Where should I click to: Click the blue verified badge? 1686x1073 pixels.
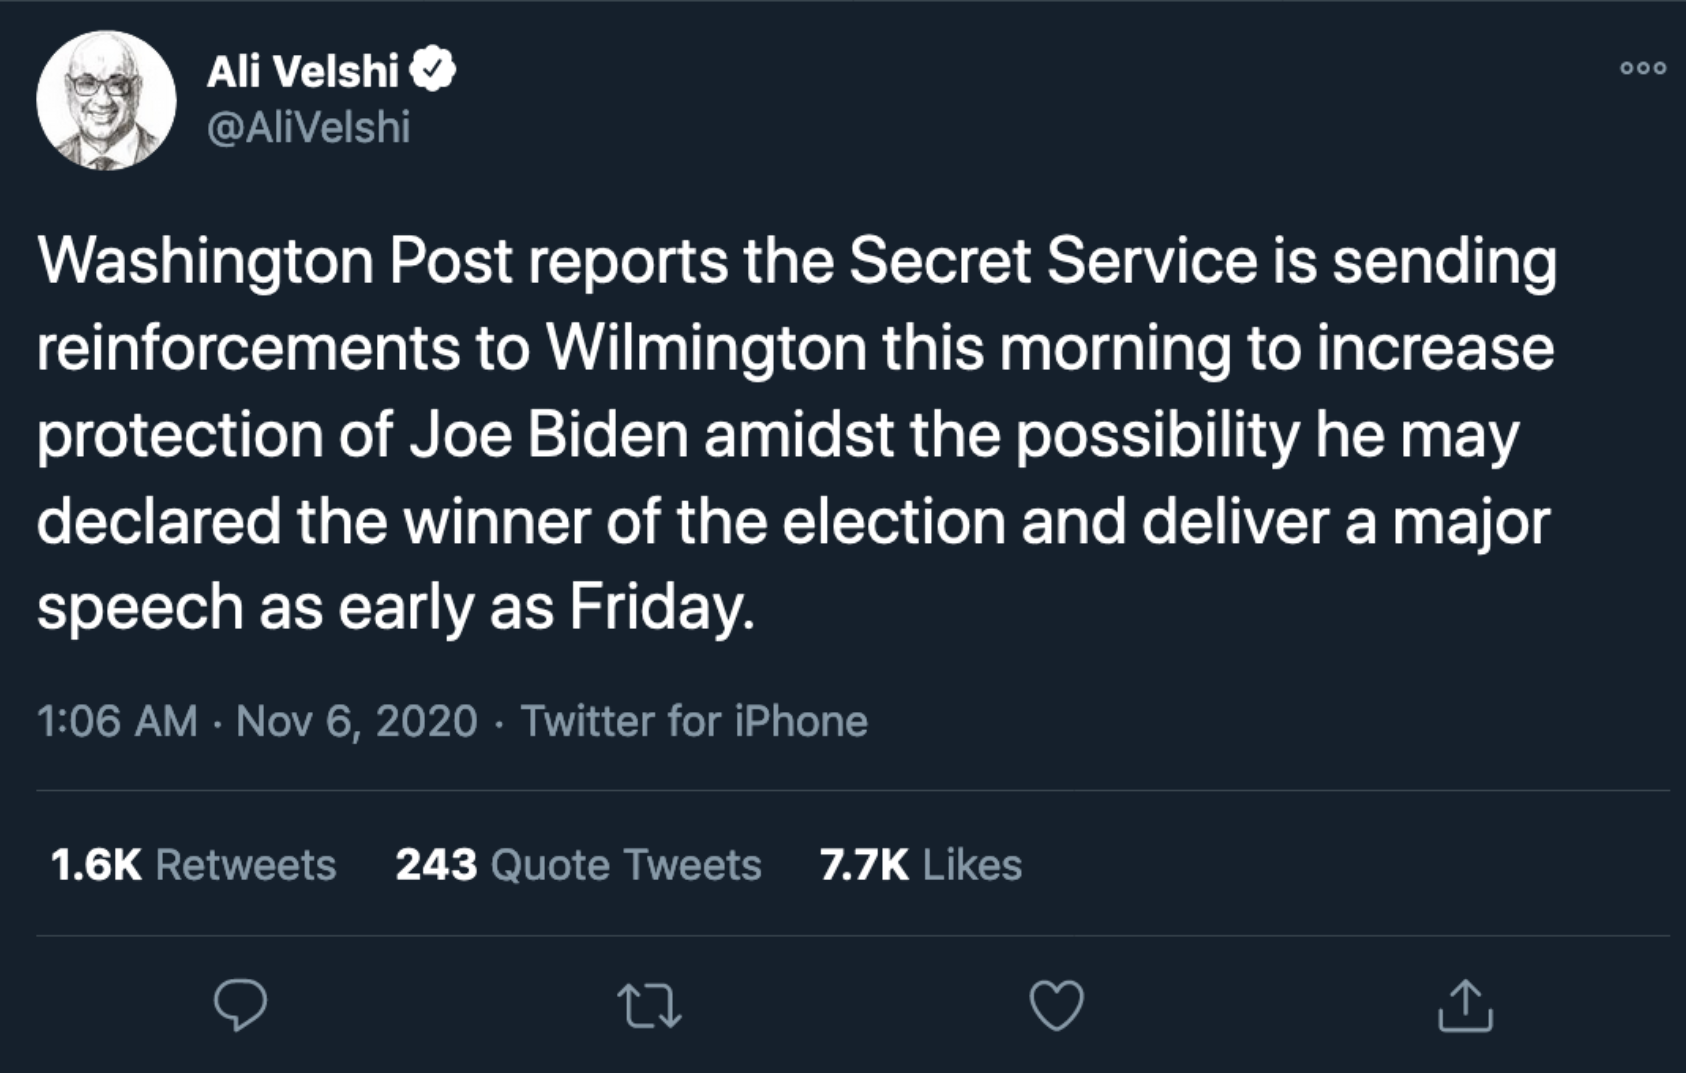[x=432, y=69]
